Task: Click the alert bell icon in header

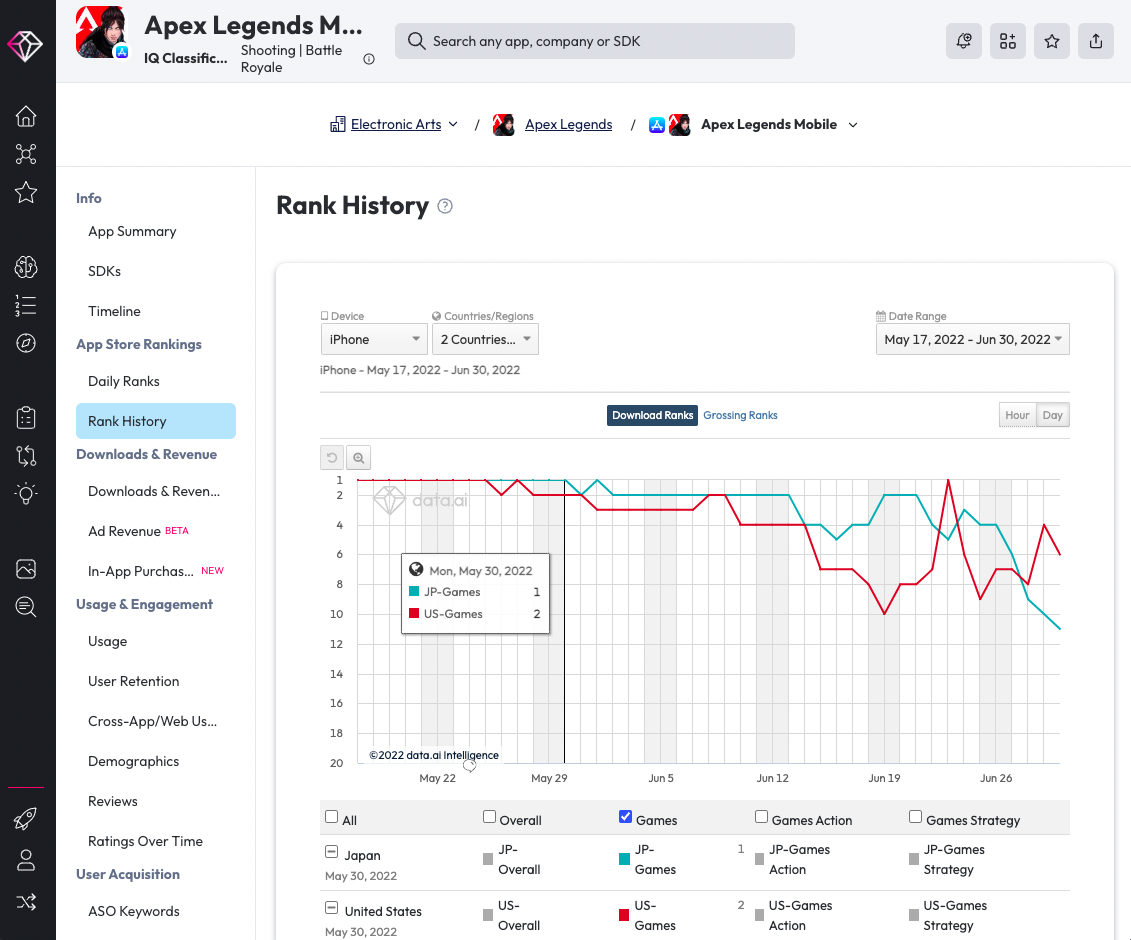Action: click(964, 41)
